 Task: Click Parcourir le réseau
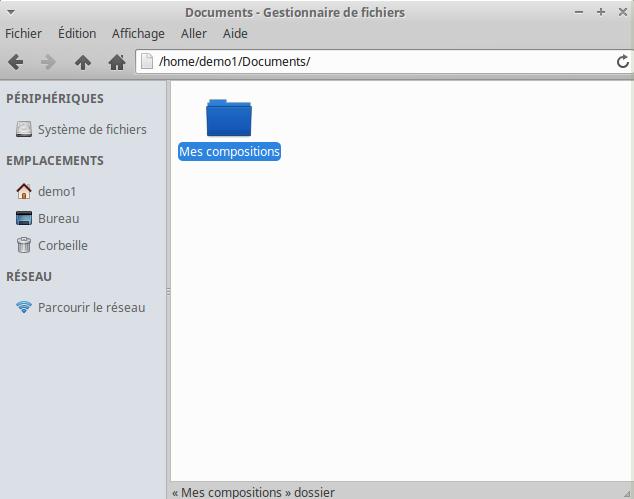pos(91,307)
